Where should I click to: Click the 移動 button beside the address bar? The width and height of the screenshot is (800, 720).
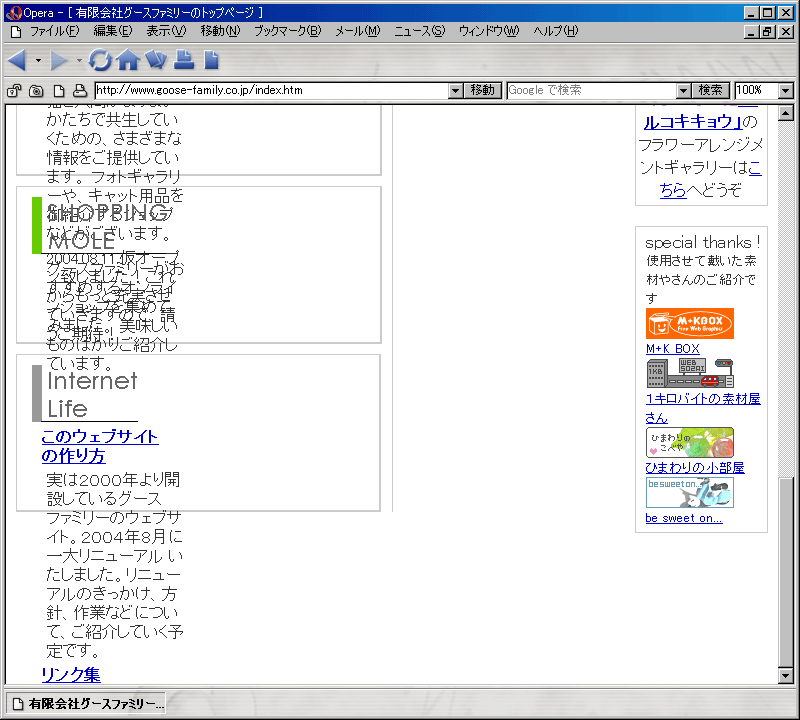pyautogui.click(x=483, y=91)
